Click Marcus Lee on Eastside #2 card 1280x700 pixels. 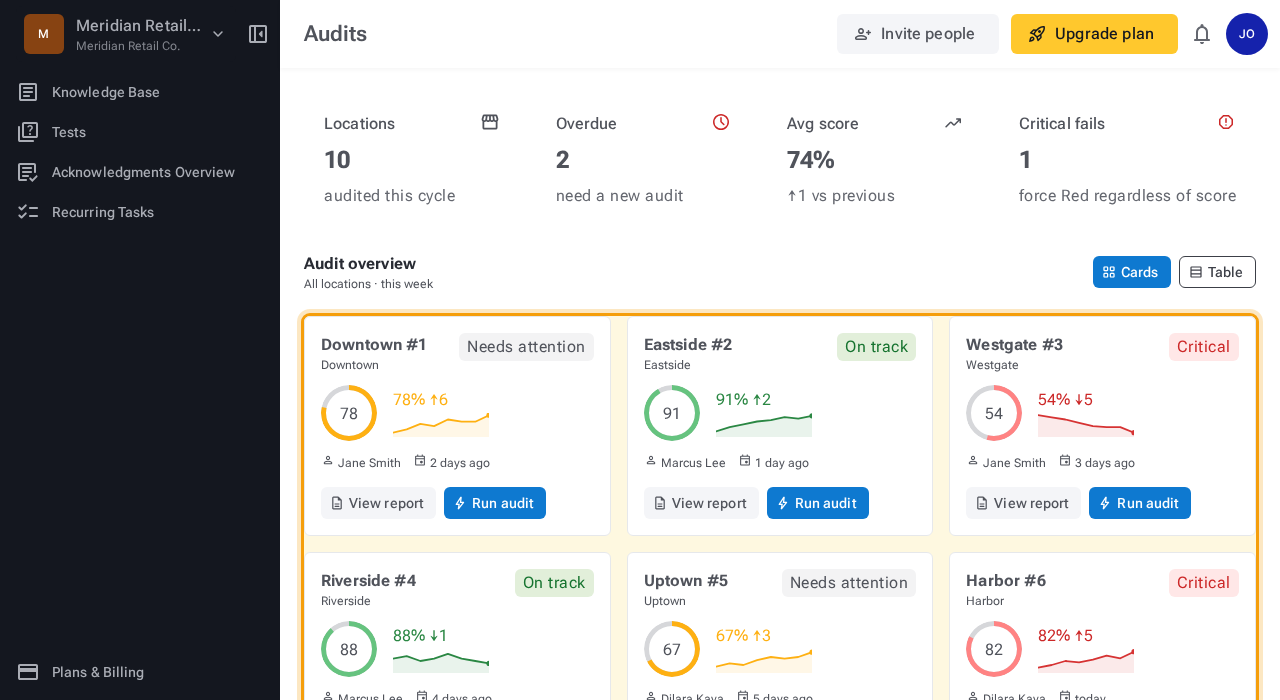pos(693,463)
